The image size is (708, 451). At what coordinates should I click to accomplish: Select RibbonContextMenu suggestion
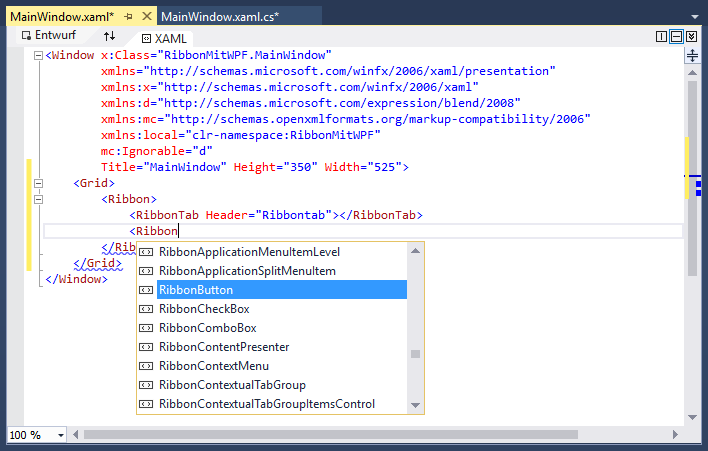272,366
